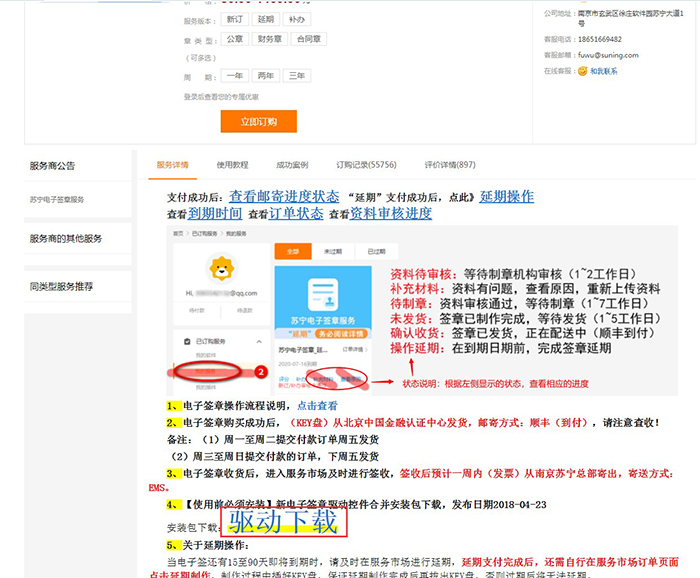Switch to the 成功案例 tab
This screenshot has width=700, height=578.
click(292, 165)
